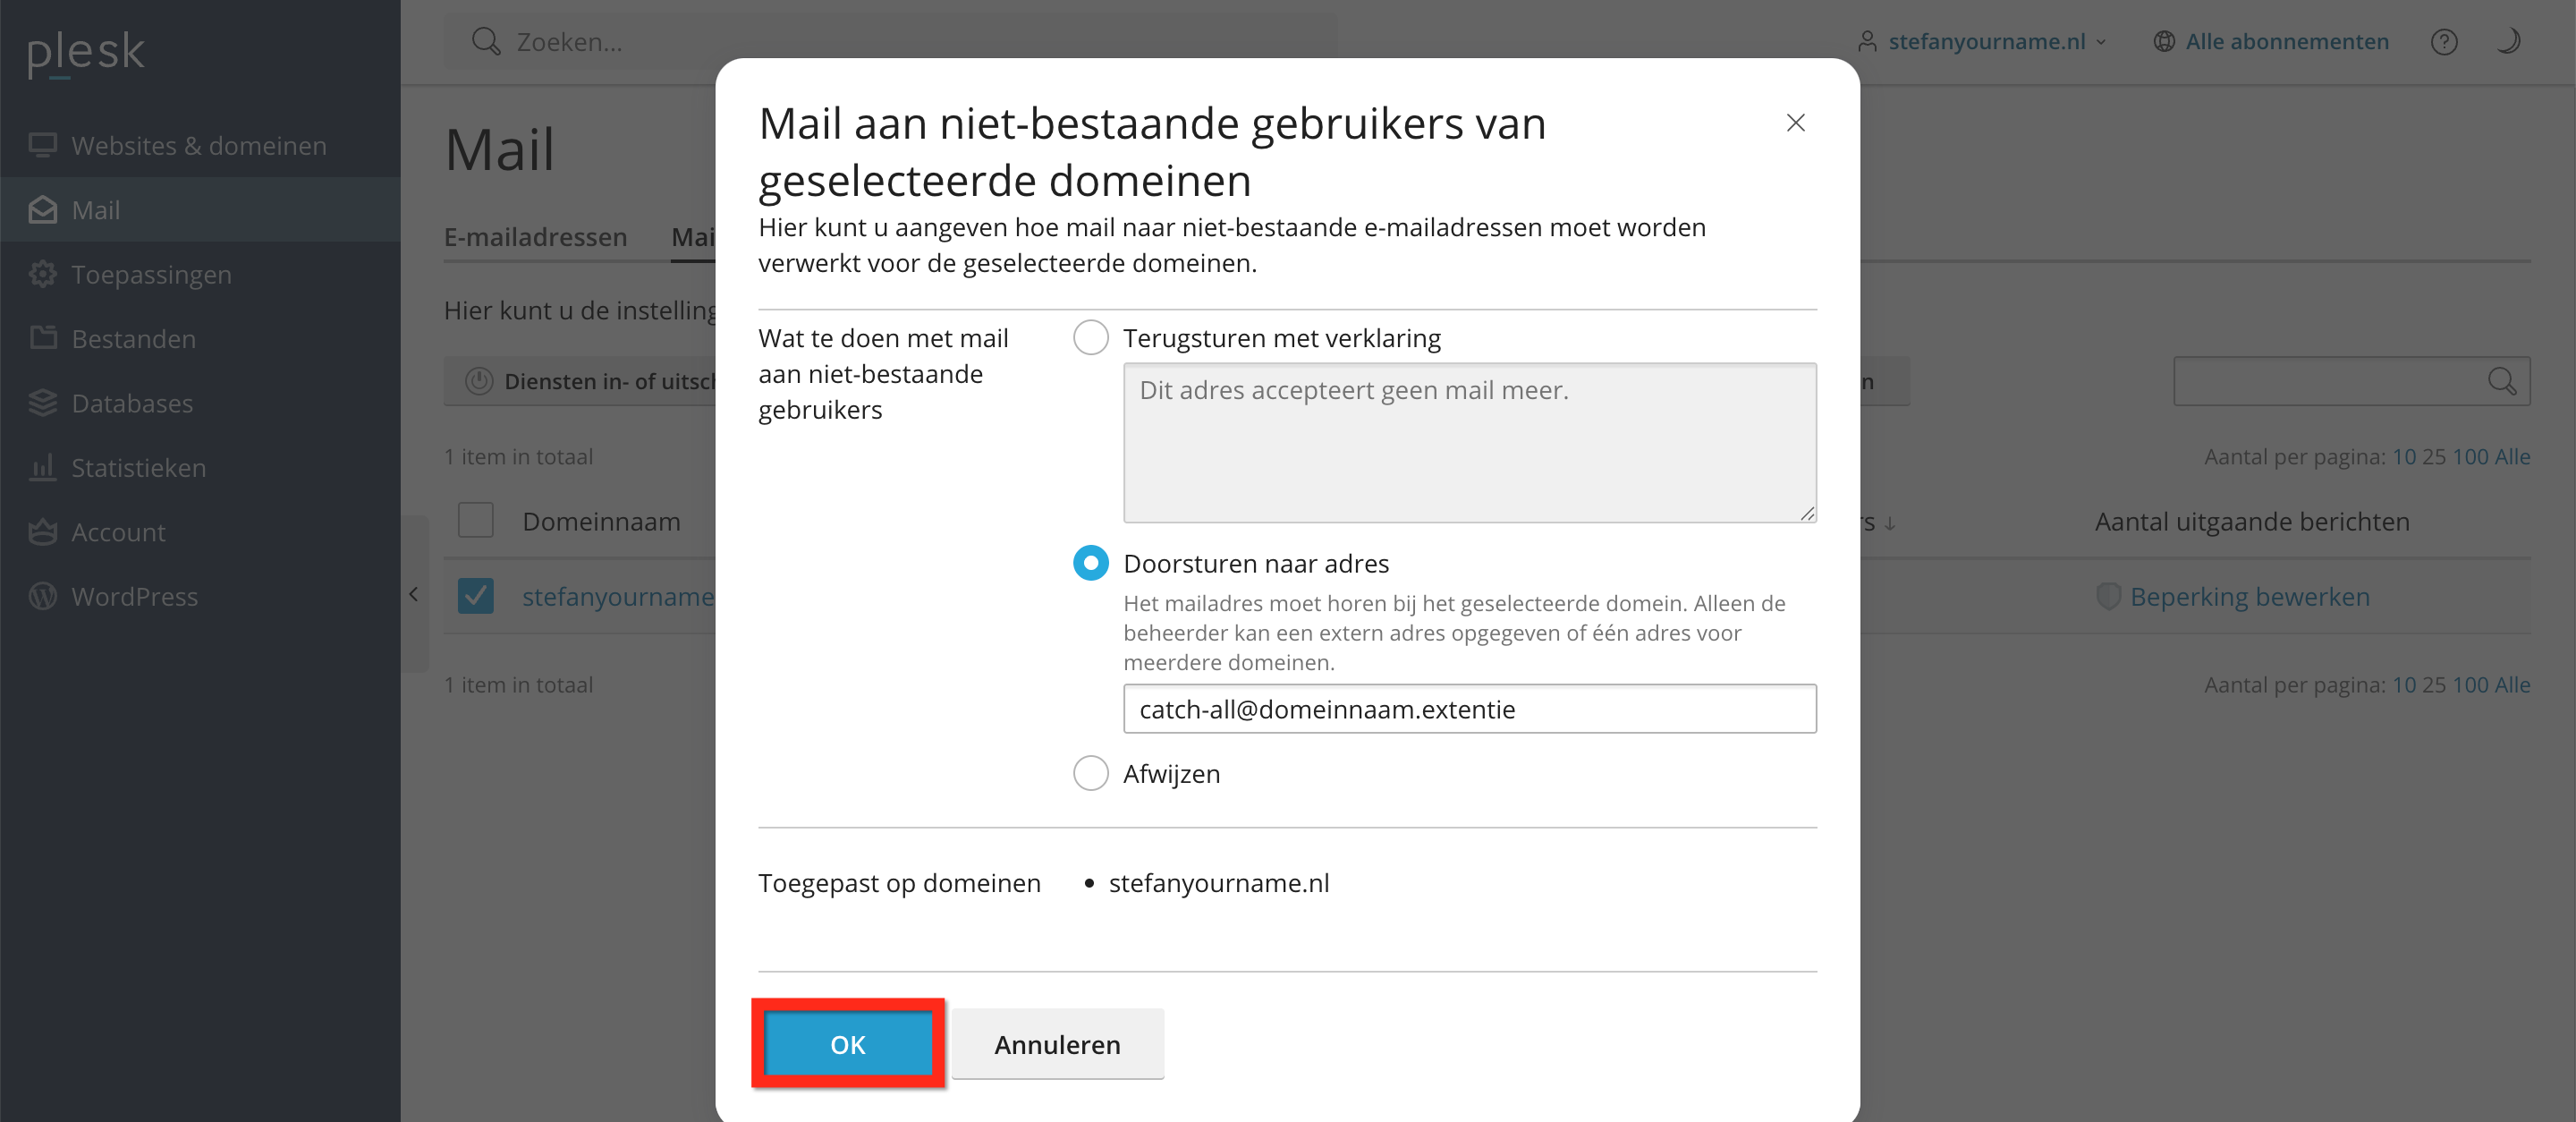Open Websites & domeinen menu item
This screenshot has width=2576, height=1122.
point(198,146)
